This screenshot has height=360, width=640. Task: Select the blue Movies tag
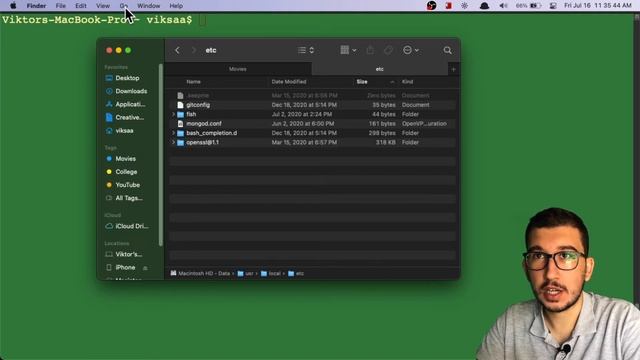coord(125,158)
